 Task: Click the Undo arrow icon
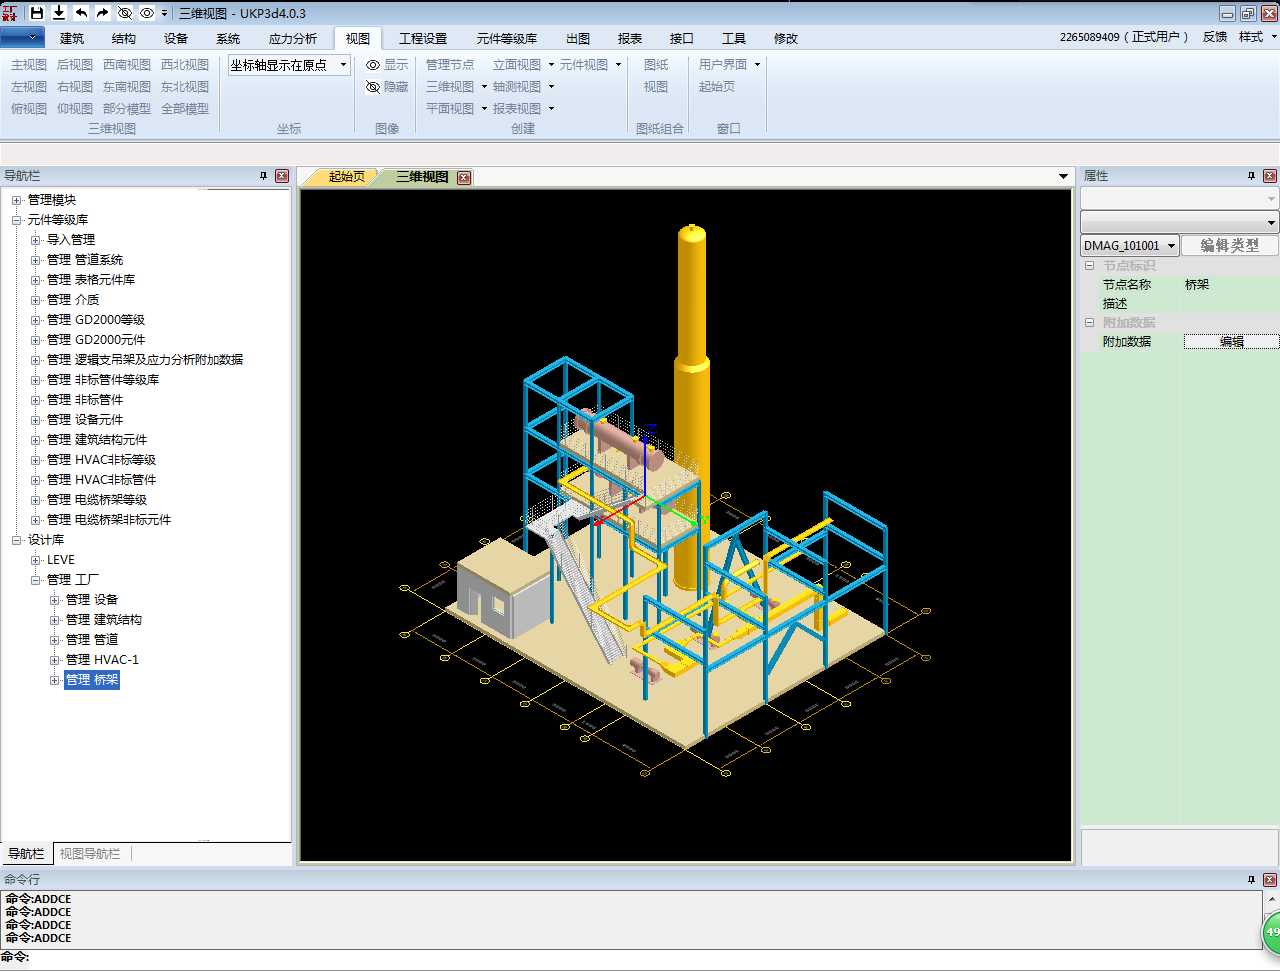tap(81, 13)
